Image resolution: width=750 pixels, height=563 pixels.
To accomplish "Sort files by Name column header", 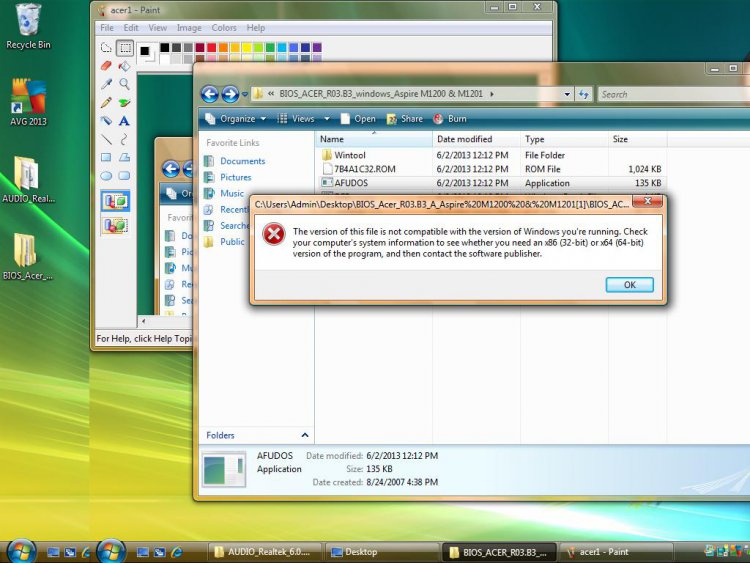I will pyautogui.click(x=374, y=139).
